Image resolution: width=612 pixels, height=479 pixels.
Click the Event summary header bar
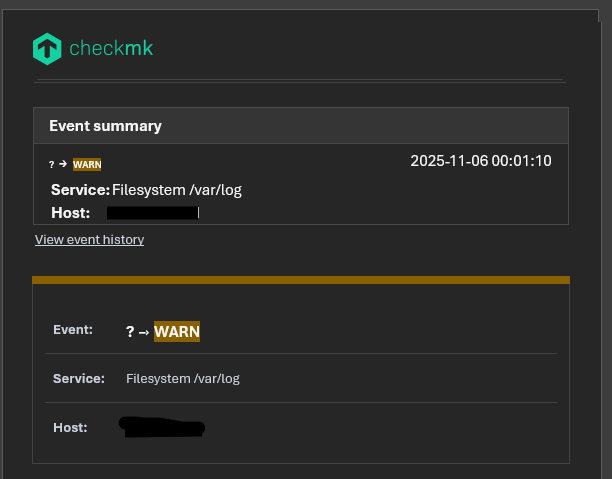(300, 126)
